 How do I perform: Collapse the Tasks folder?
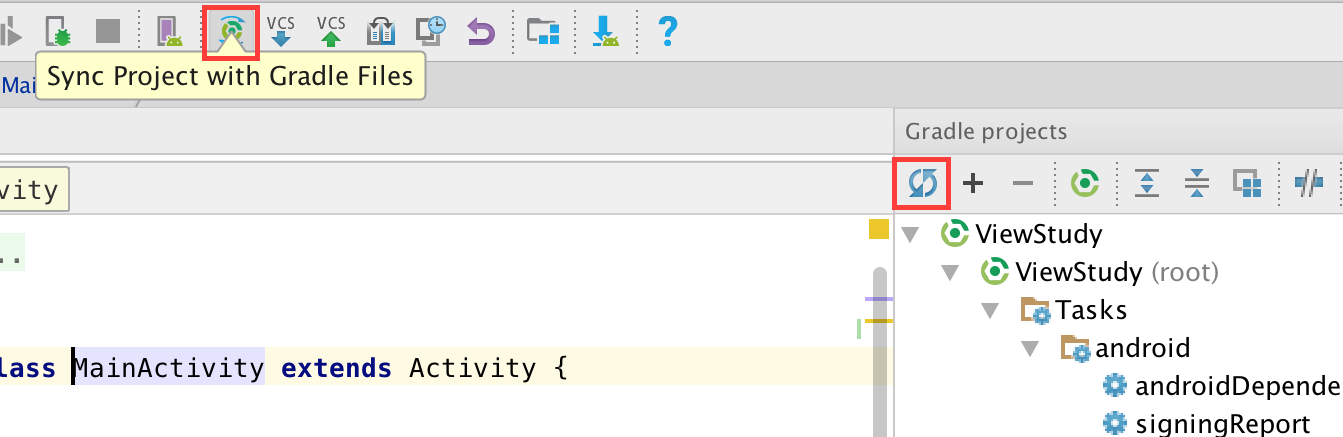pyautogui.click(x=989, y=310)
